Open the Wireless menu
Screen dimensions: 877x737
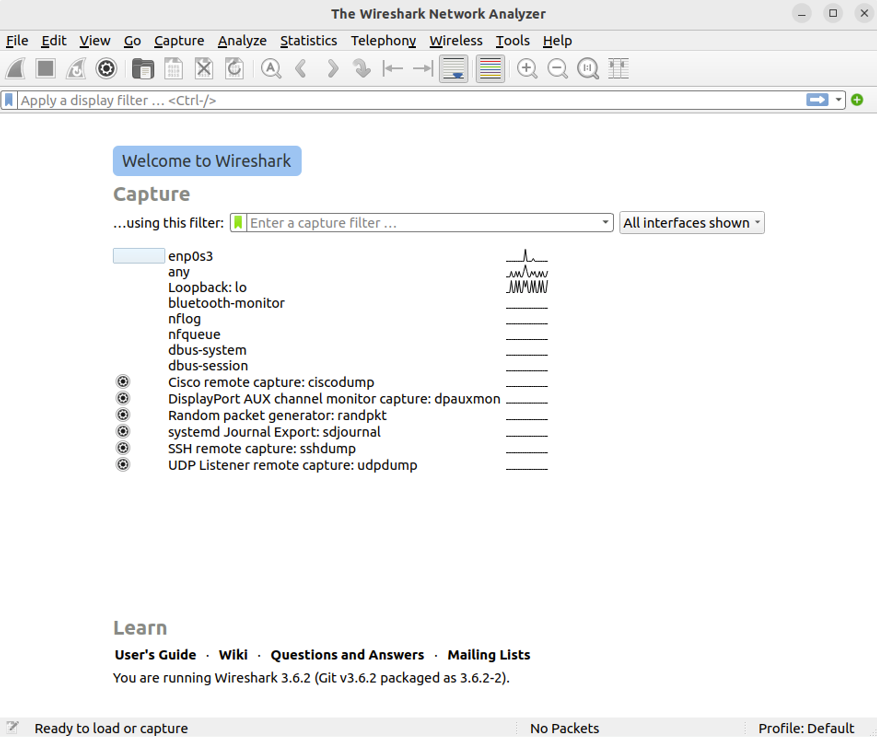[x=456, y=41]
